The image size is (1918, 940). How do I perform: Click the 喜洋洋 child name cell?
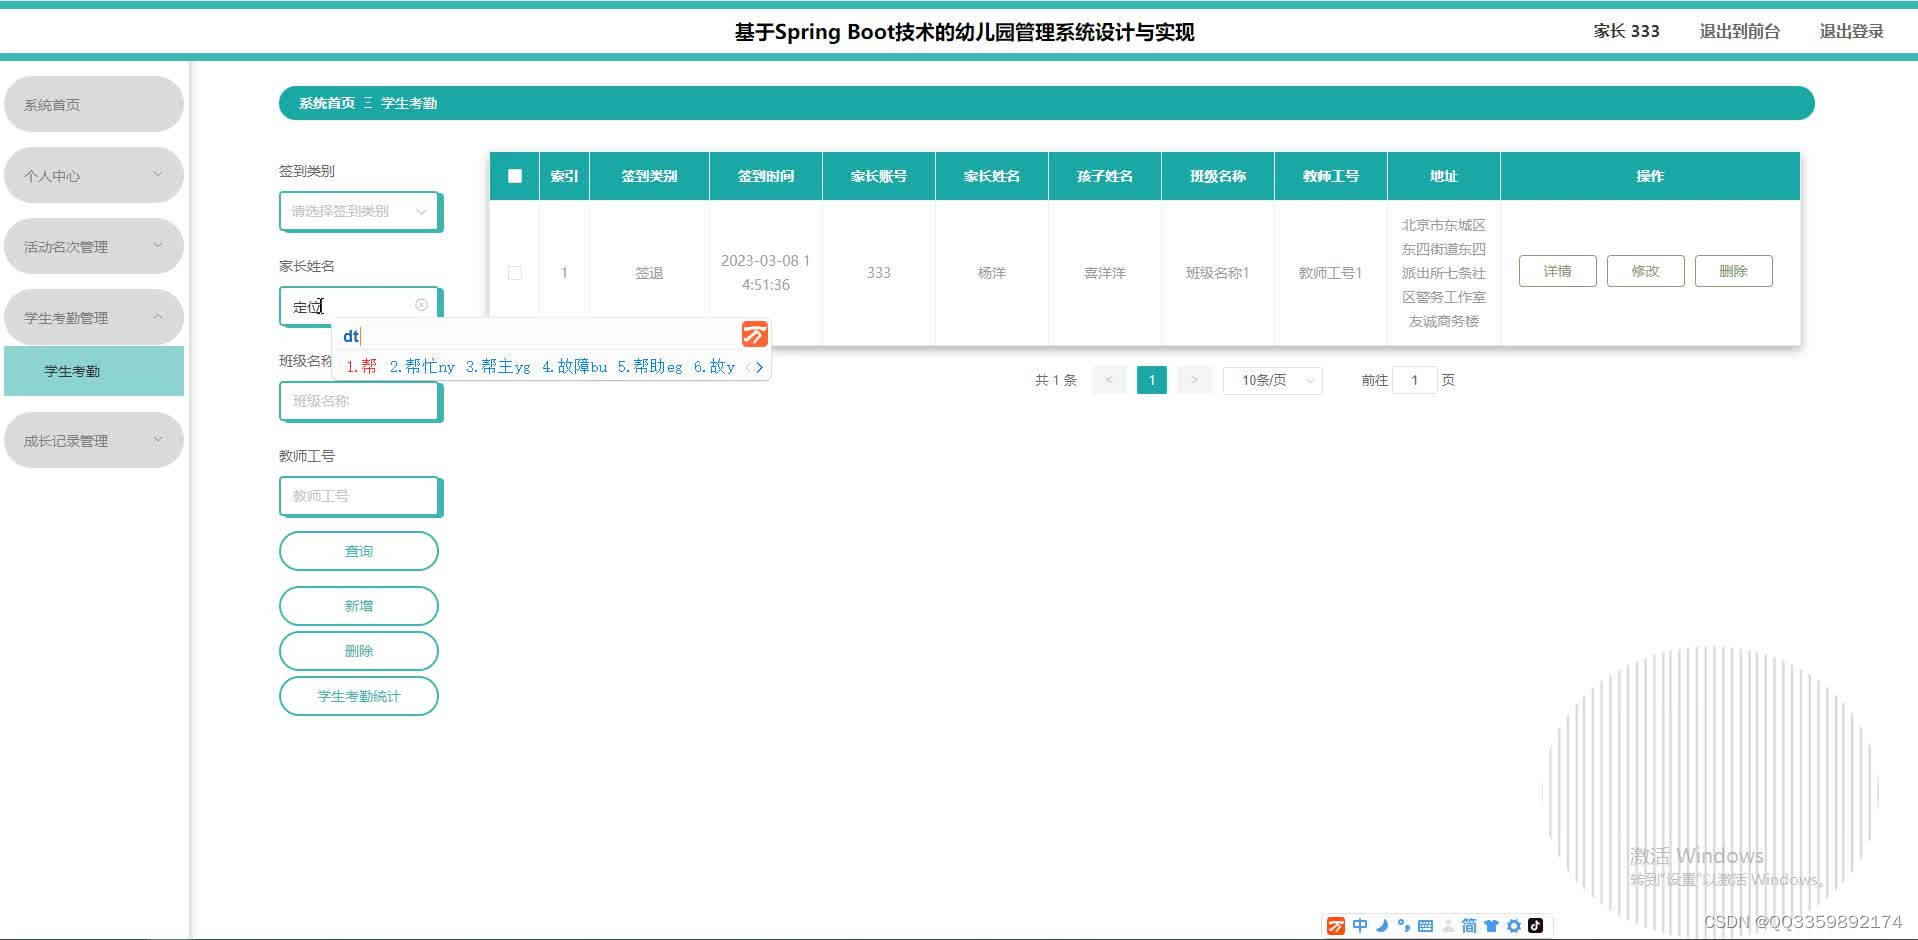click(x=1105, y=272)
